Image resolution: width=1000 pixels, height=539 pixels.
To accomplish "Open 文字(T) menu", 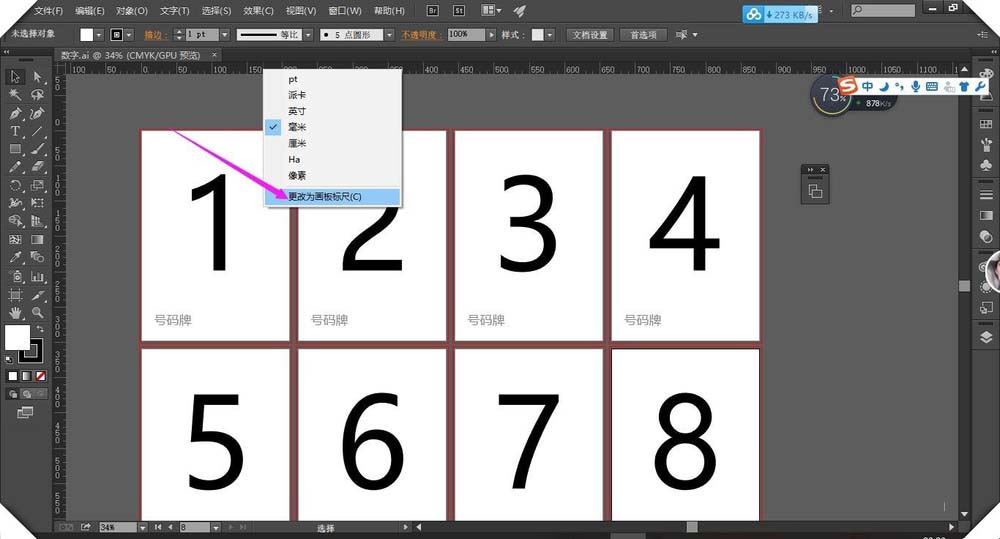I will tap(174, 11).
